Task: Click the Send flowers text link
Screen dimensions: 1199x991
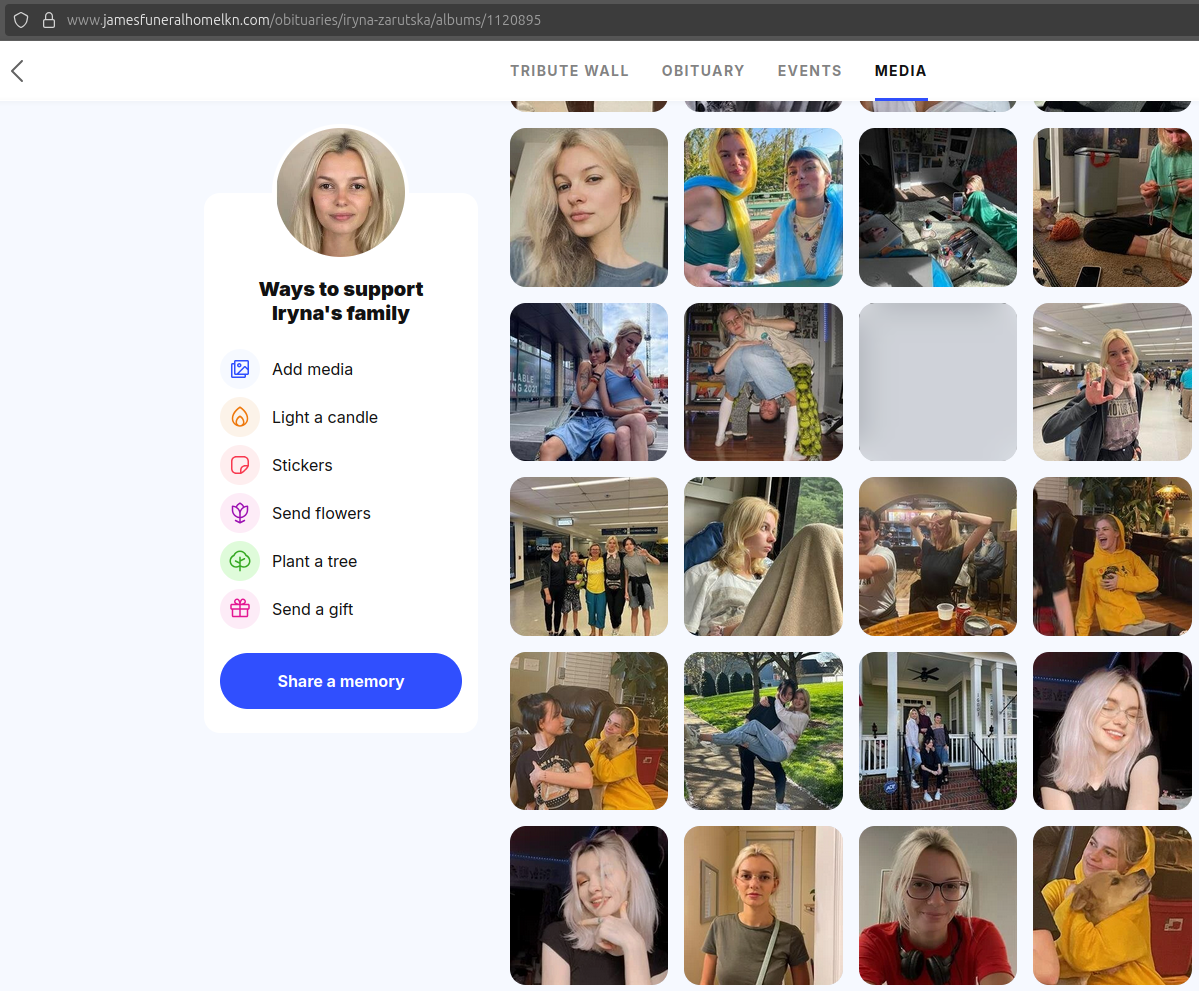Action: (321, 513)
